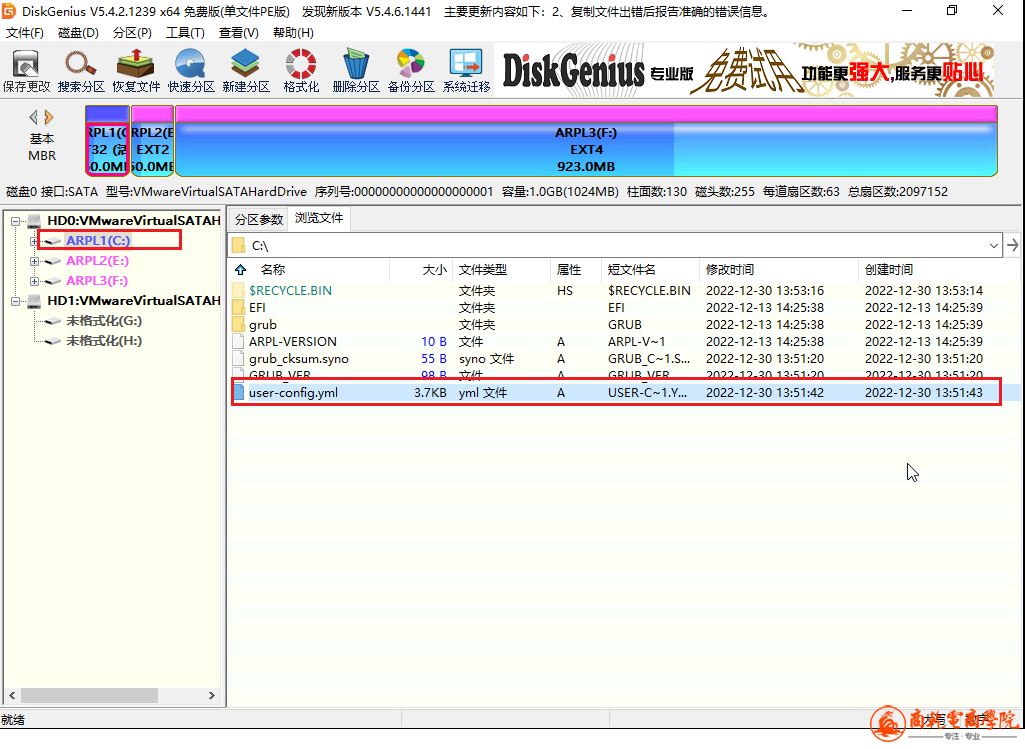Open the 文件(F) menu
This screenshot has width=1025, height=749.
(x=25, y=33)
